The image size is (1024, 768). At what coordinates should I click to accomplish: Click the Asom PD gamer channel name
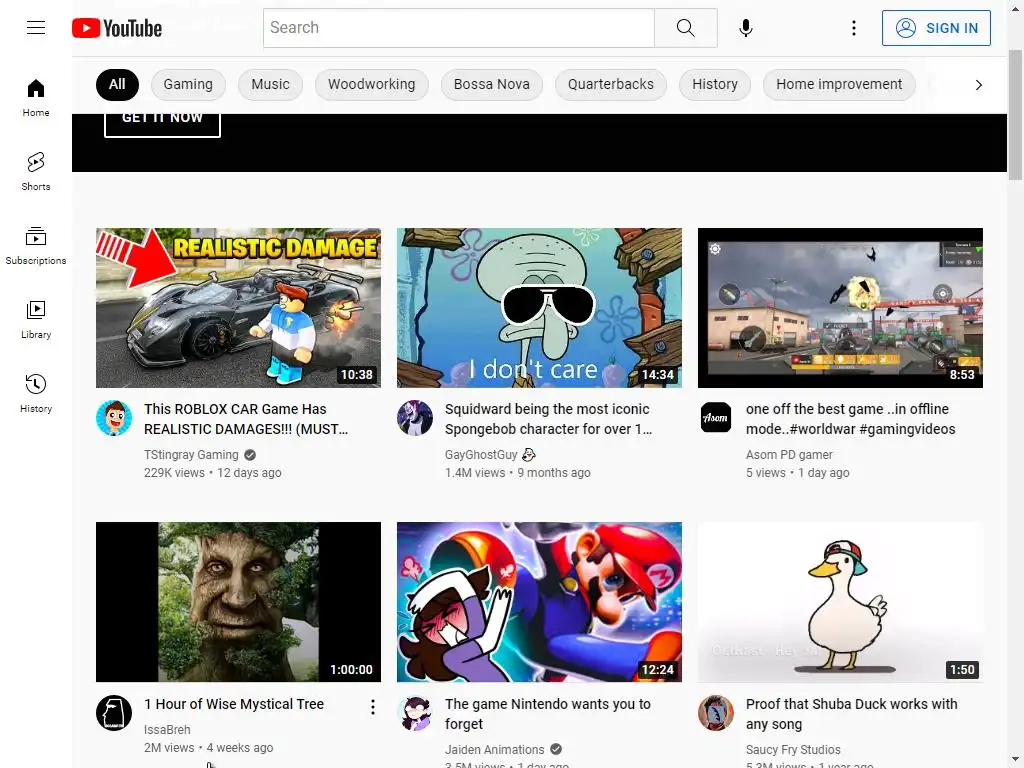789,455
